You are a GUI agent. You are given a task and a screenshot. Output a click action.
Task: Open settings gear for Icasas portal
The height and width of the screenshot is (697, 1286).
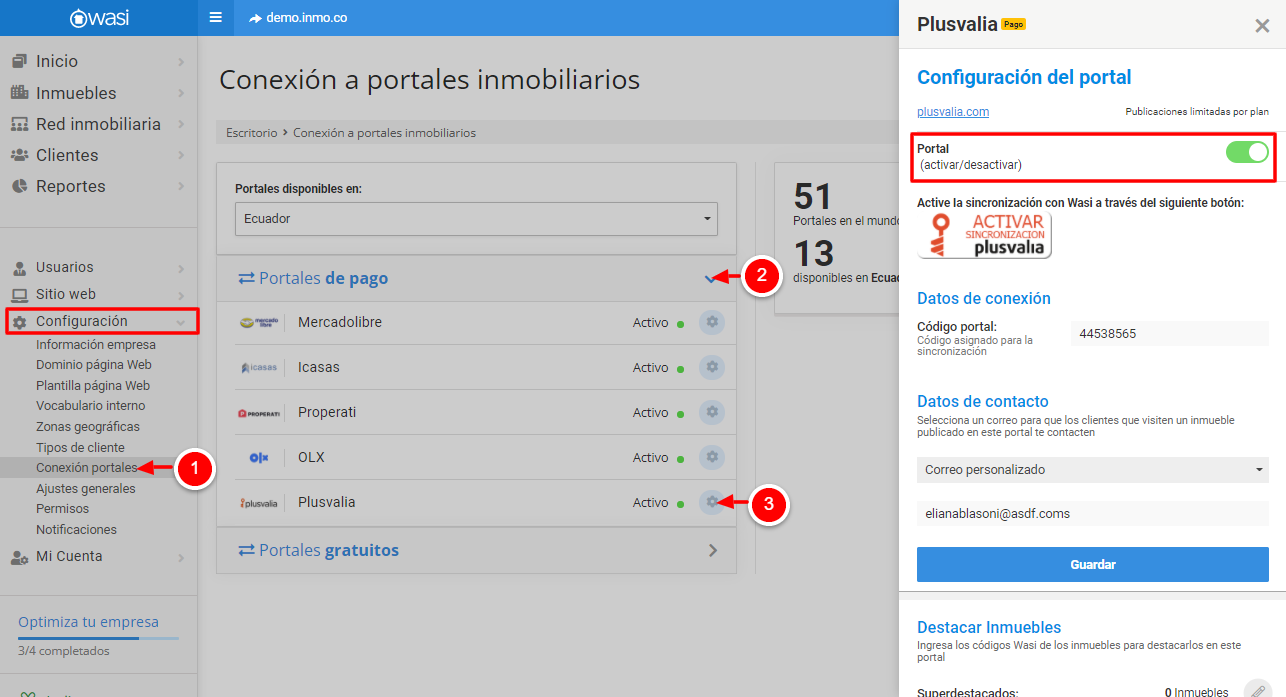click(711, 367)
